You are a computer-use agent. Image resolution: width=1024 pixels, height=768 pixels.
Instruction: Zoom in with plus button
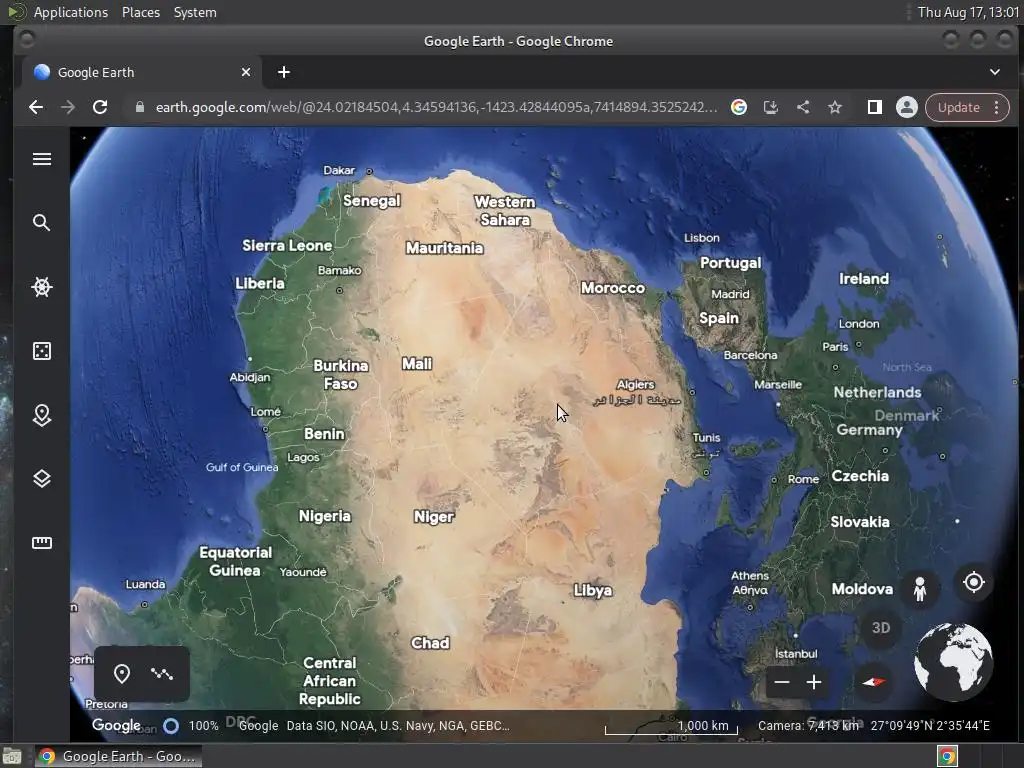click(x=814, y=682)
